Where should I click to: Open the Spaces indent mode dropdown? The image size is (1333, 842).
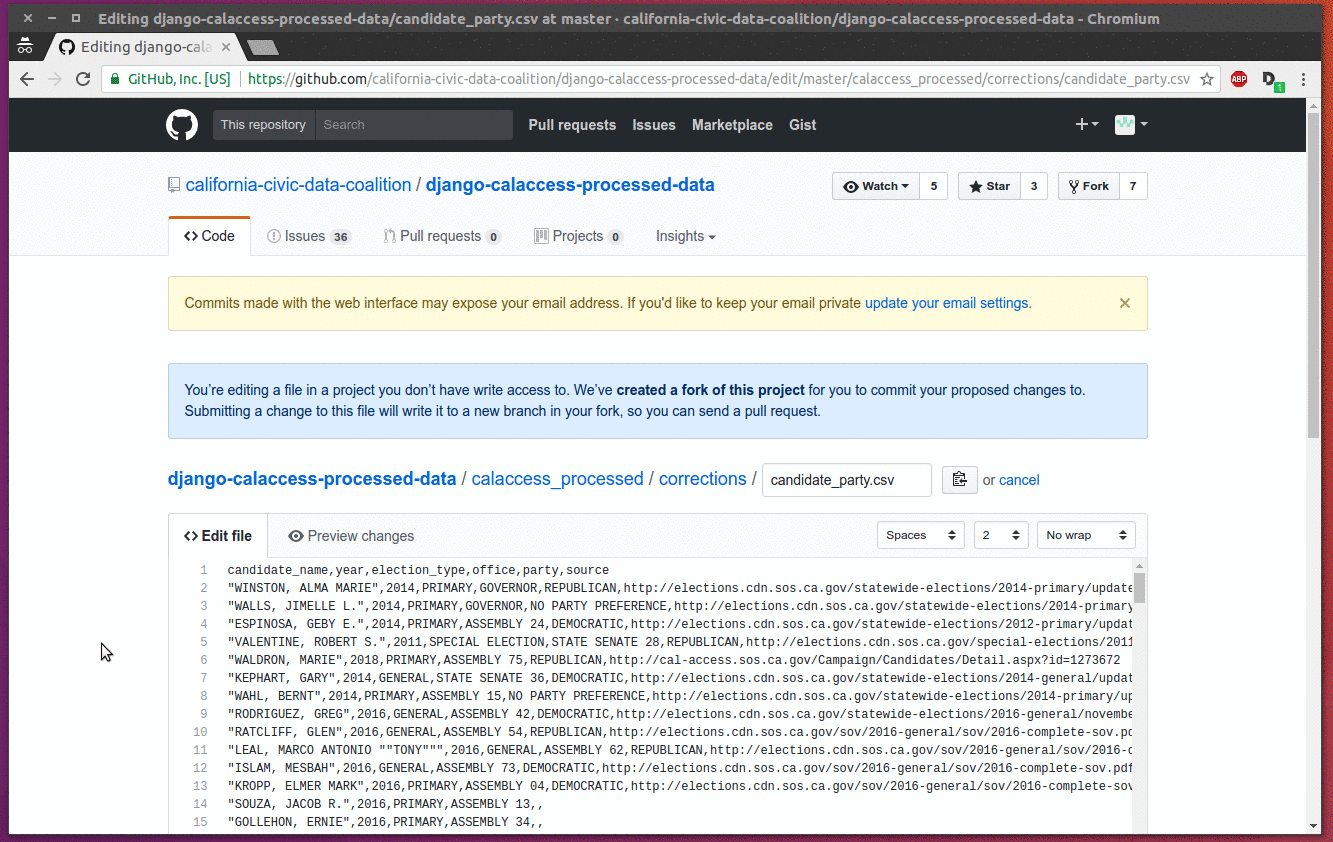tap(920, 535)
